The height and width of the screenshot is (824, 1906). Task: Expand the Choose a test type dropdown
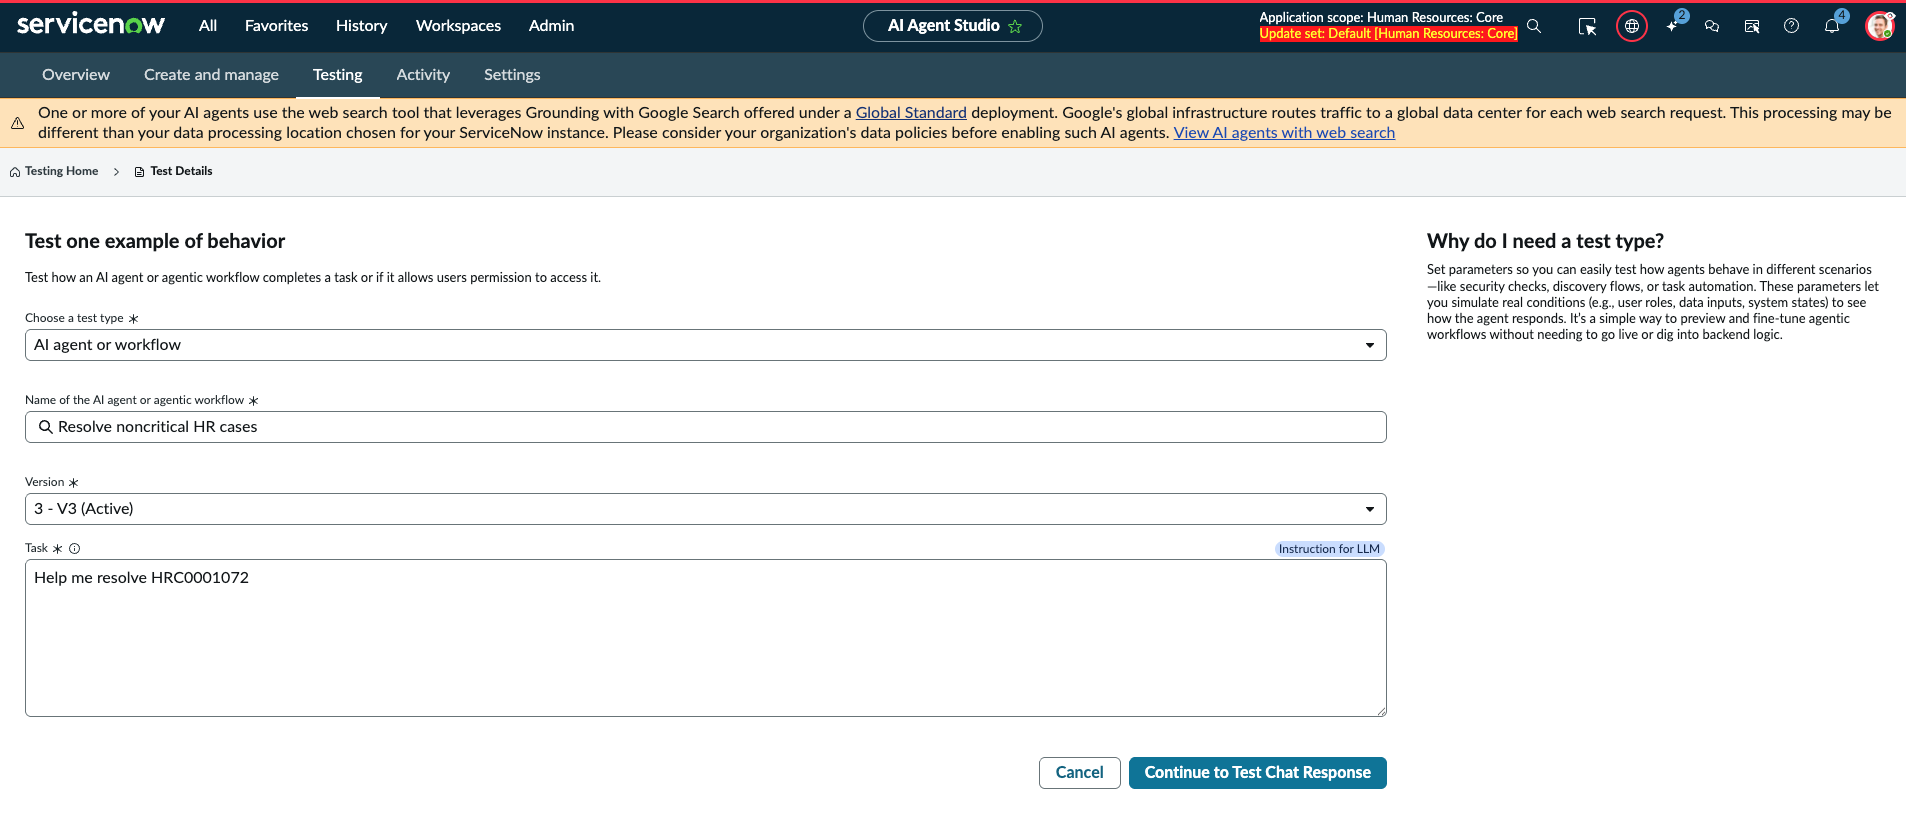[705, 345]
